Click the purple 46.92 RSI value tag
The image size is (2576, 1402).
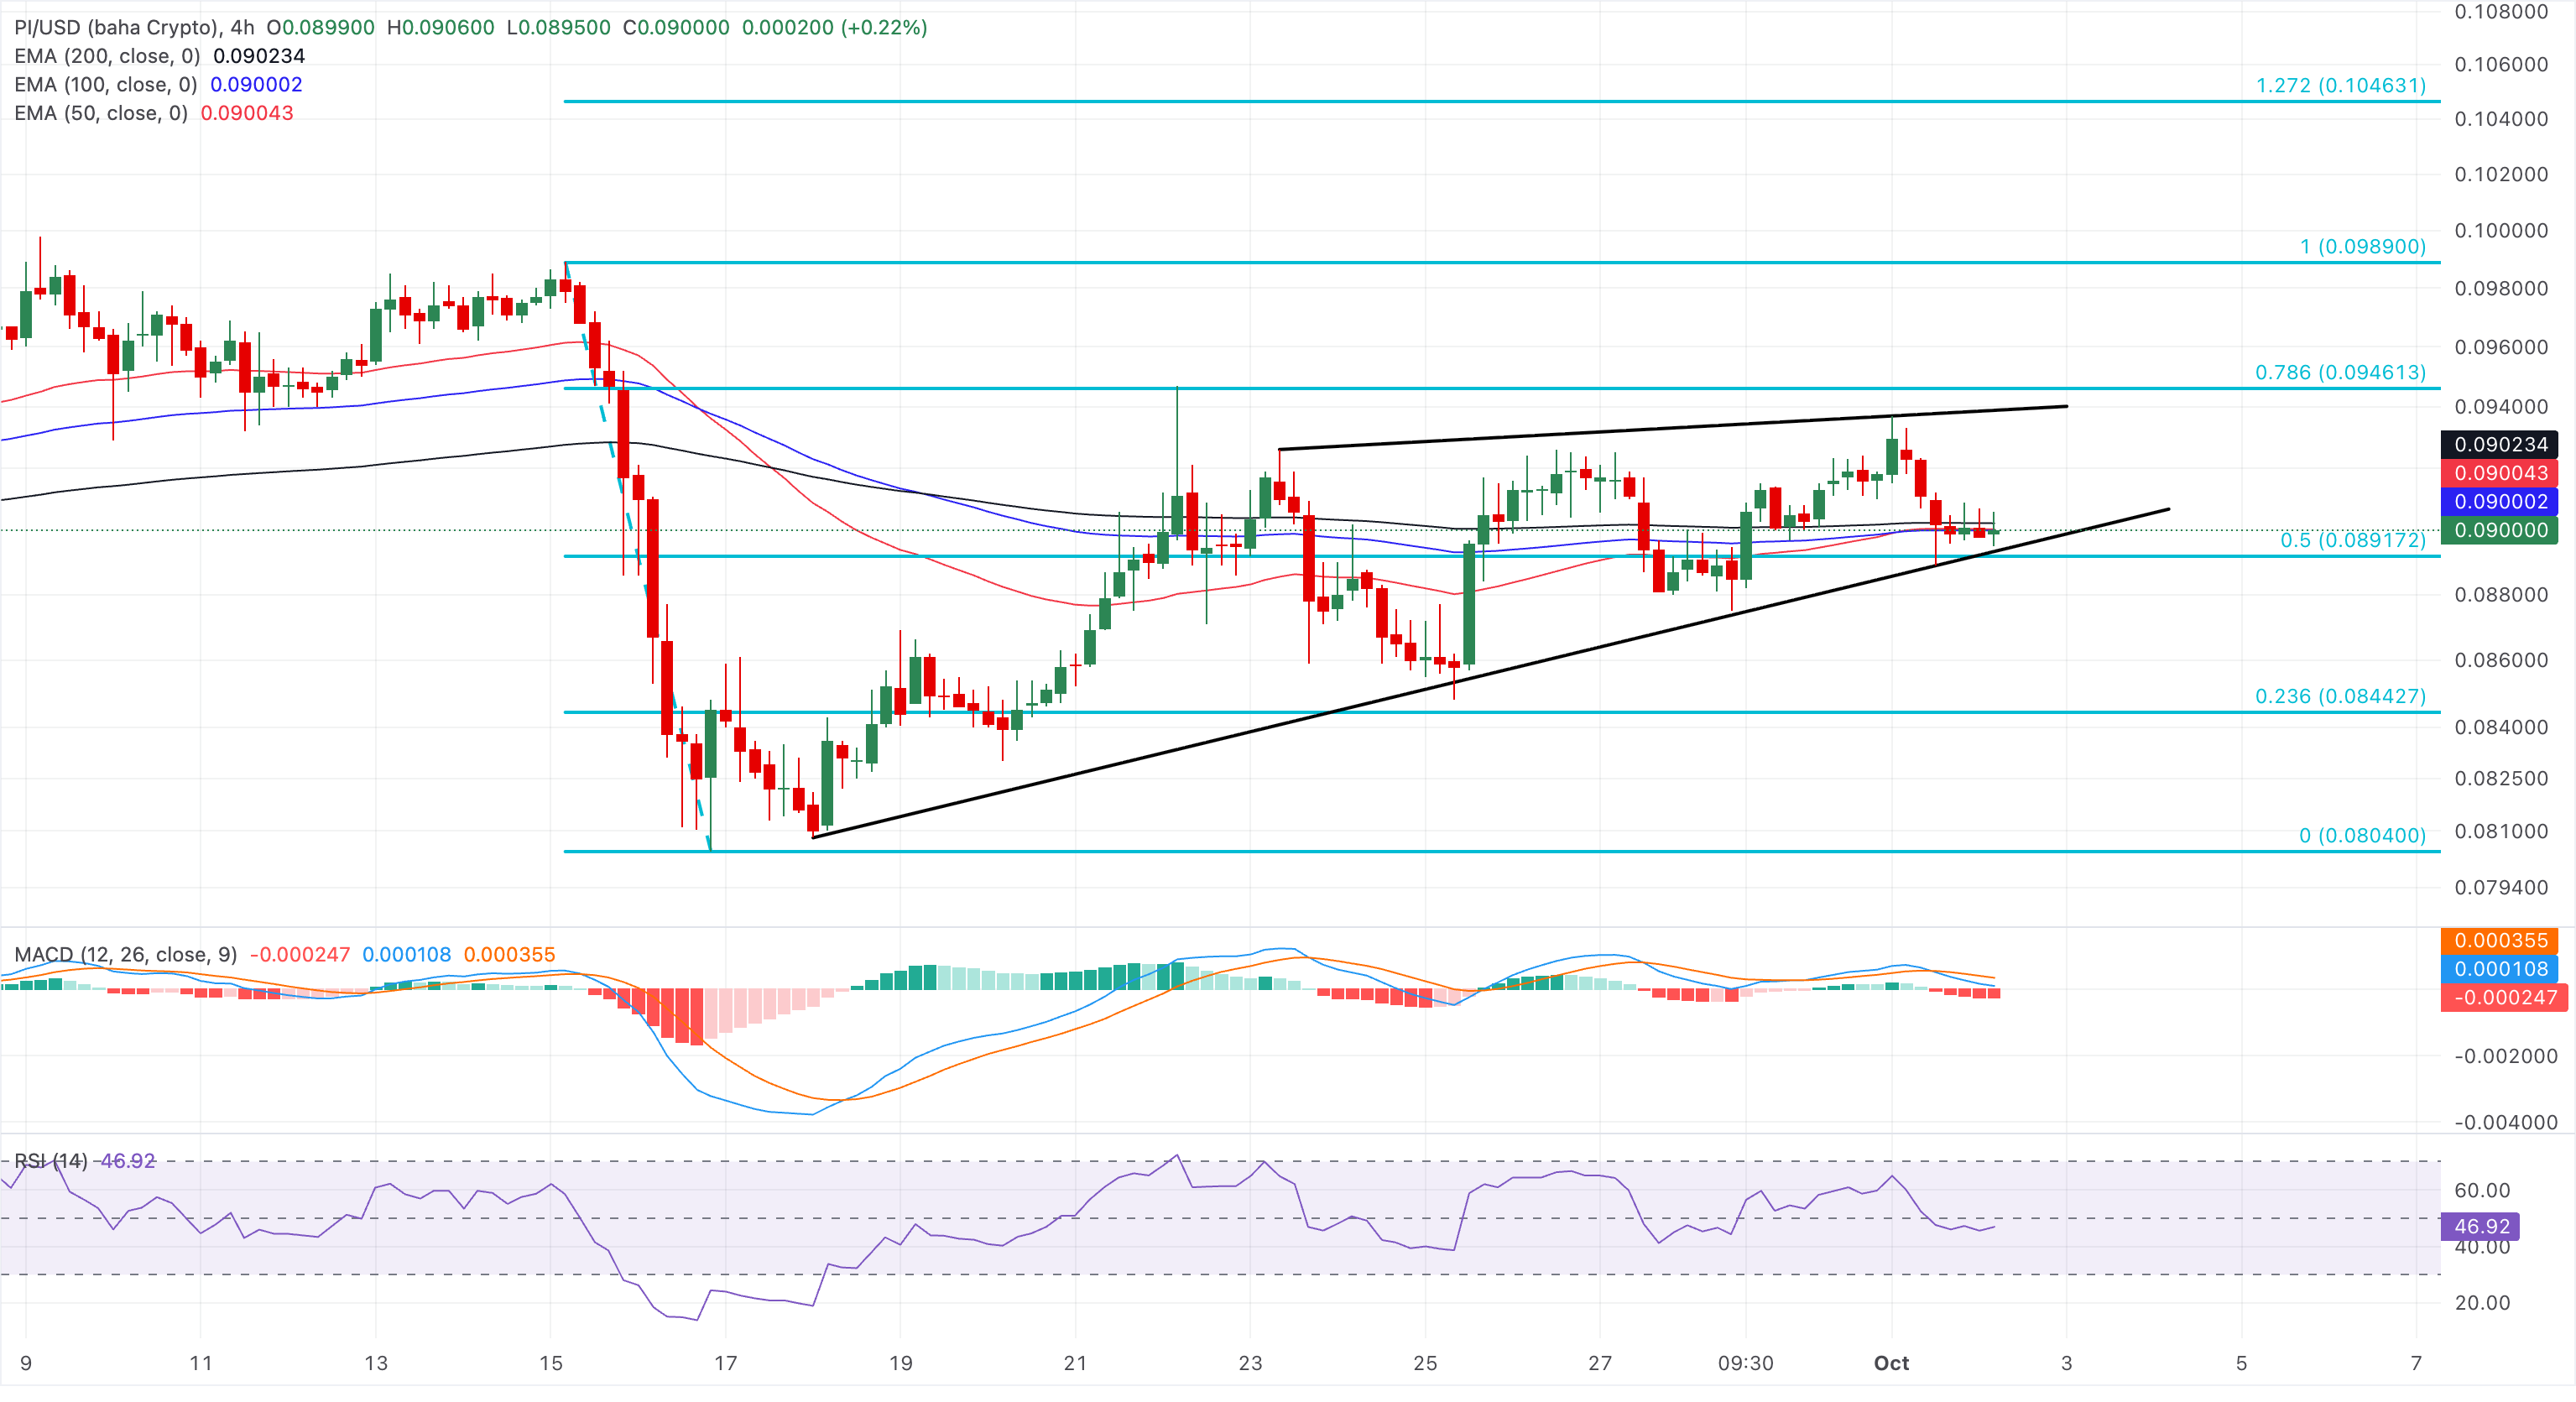tap(2481, 1227)
